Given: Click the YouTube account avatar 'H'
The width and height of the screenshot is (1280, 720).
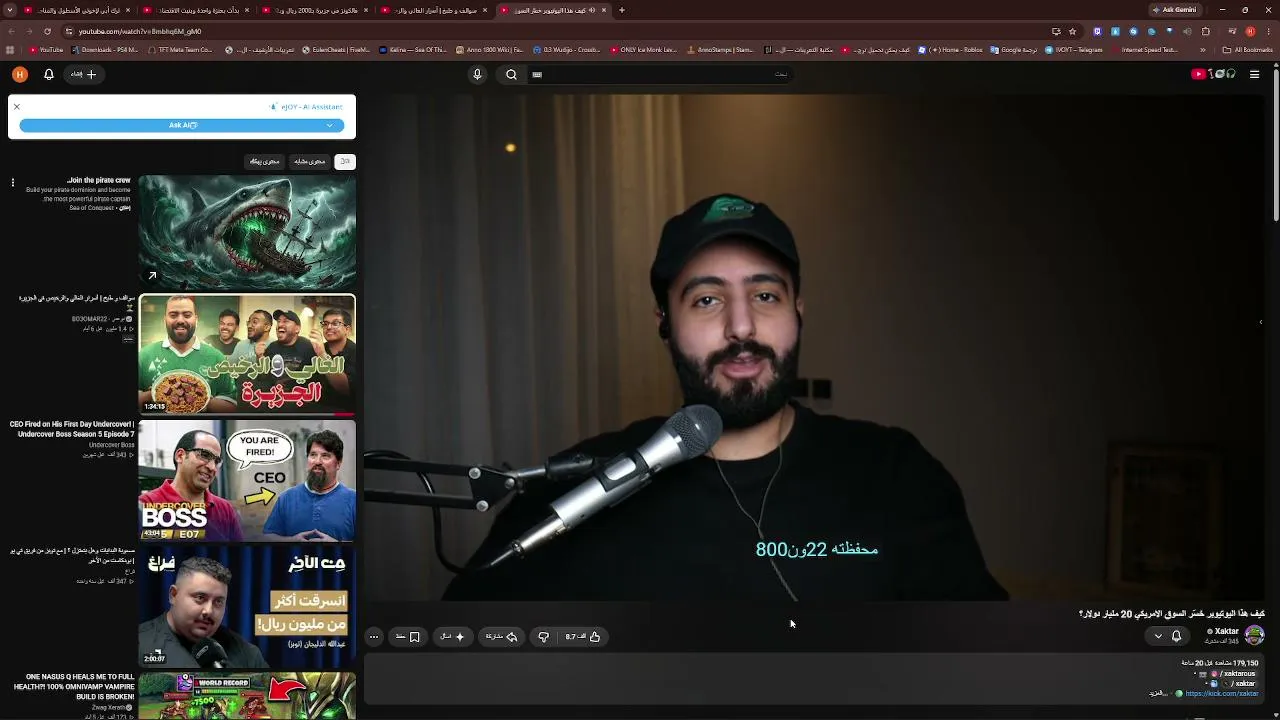Looking at the screenshot, I should click(x=20, y=74).
